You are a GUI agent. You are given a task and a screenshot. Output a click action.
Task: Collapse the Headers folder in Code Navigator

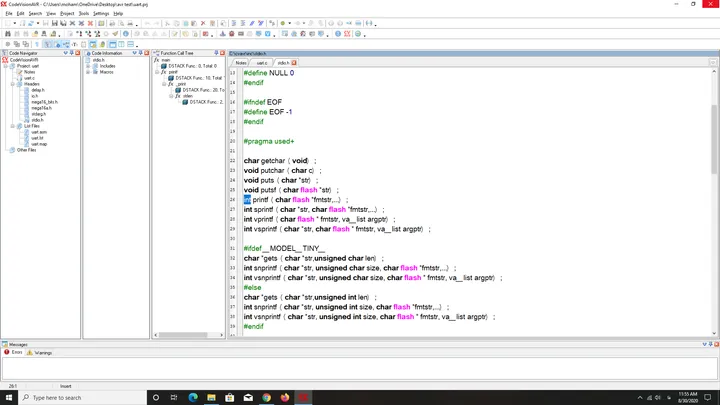[13, 84]
